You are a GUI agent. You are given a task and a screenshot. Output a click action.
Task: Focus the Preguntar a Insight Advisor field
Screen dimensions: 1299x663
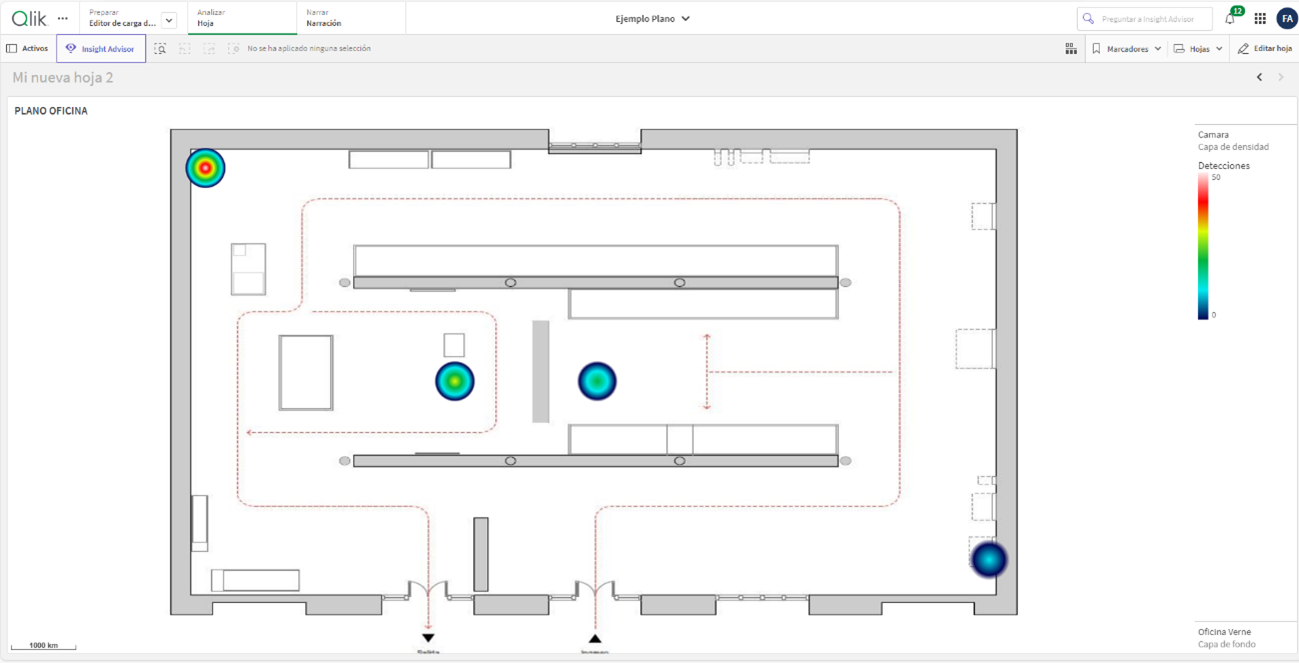click(x=1145, y=18)
